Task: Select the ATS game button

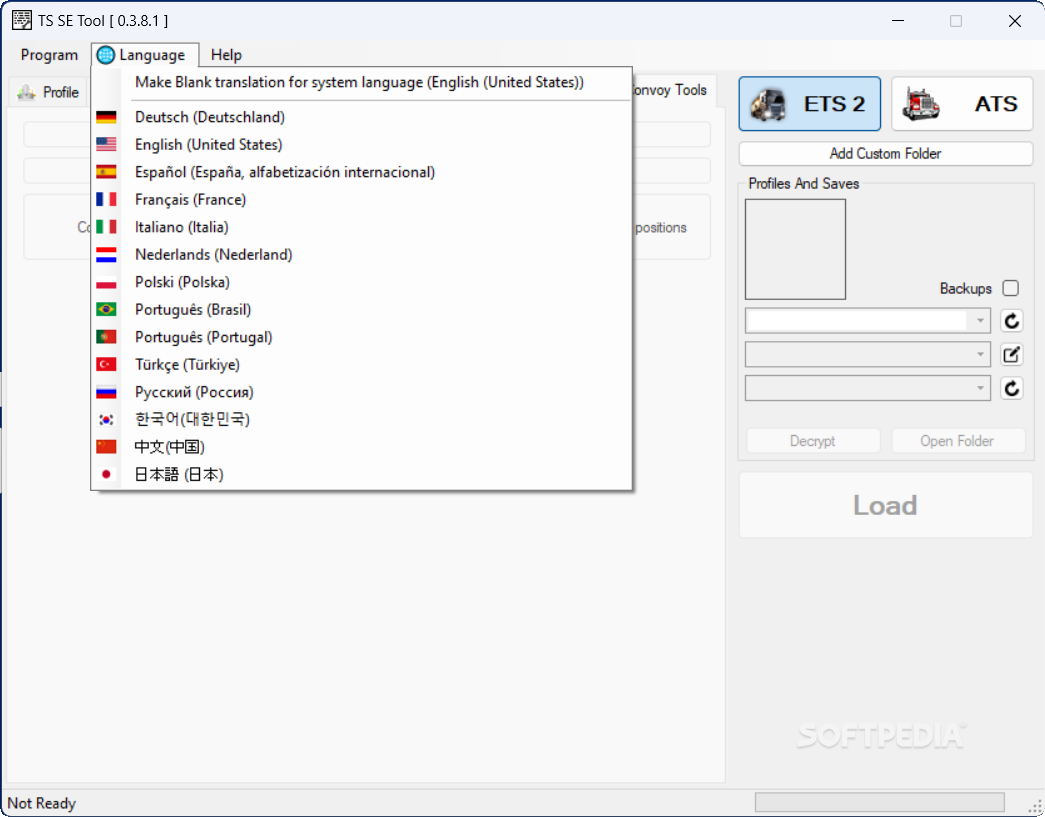Action: coord(962,103)
